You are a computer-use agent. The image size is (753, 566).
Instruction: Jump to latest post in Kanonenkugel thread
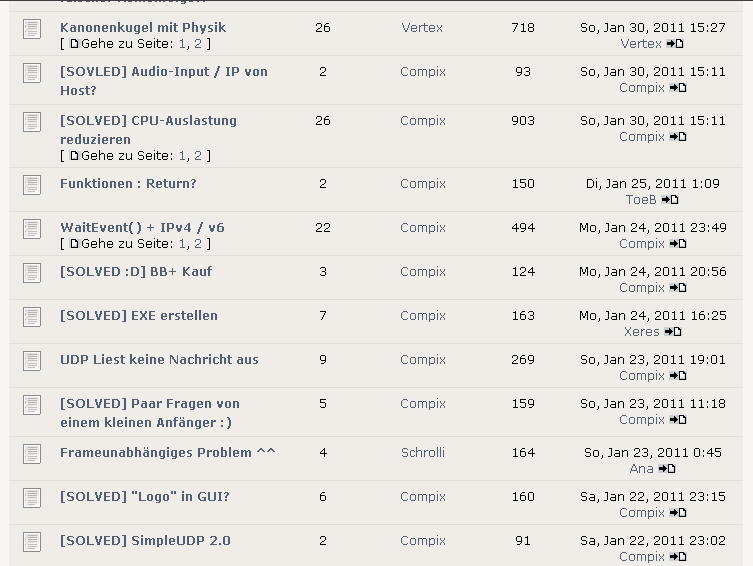click(x=677, y=44)
